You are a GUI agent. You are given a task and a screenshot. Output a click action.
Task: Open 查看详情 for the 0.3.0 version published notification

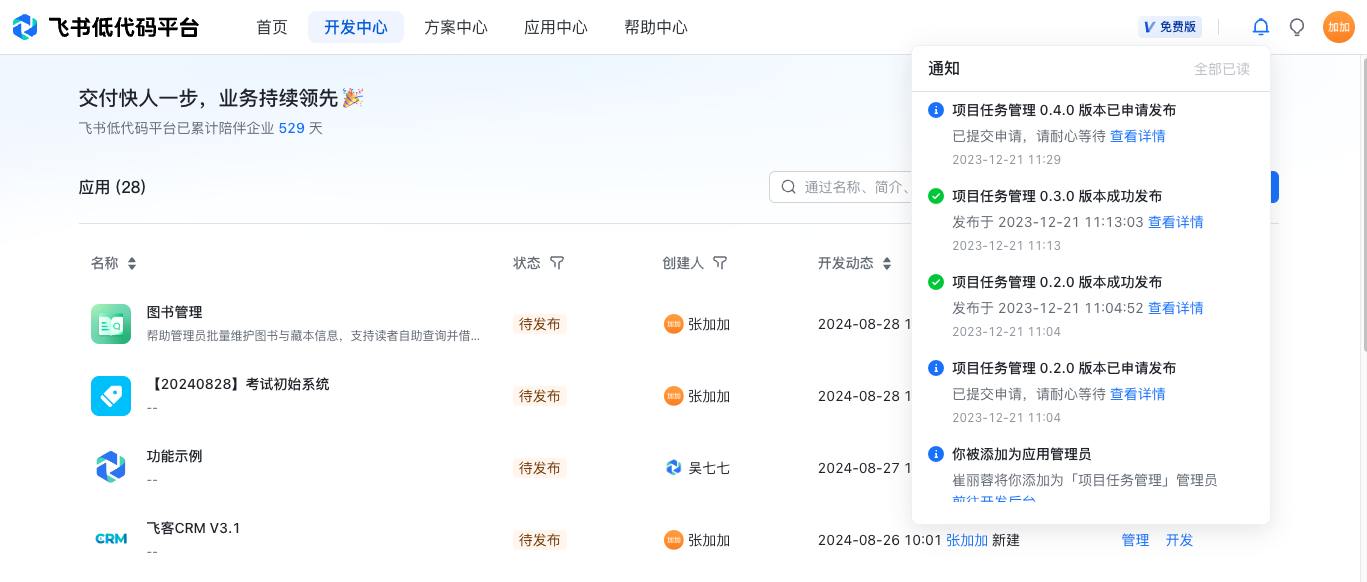[x=1176, y=222]
